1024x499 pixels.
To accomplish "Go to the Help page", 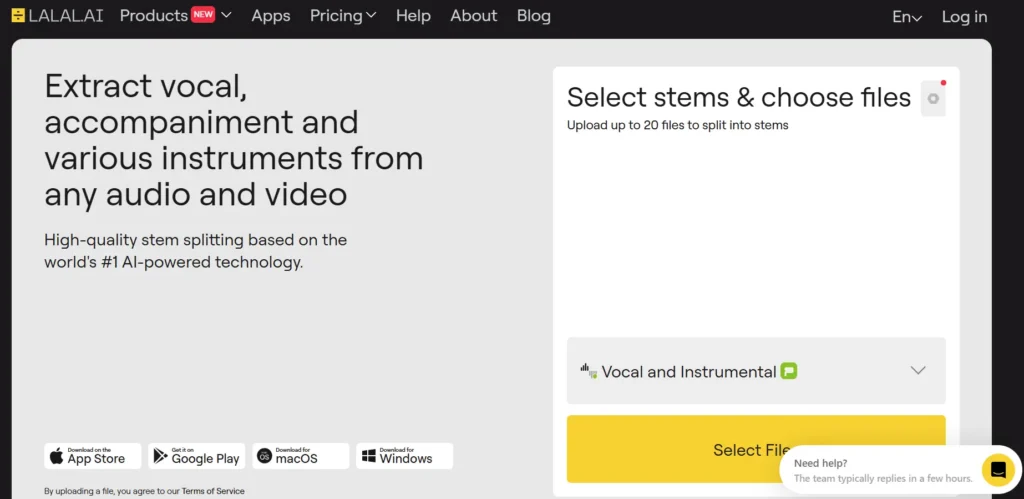I will (x=413, y=16).
